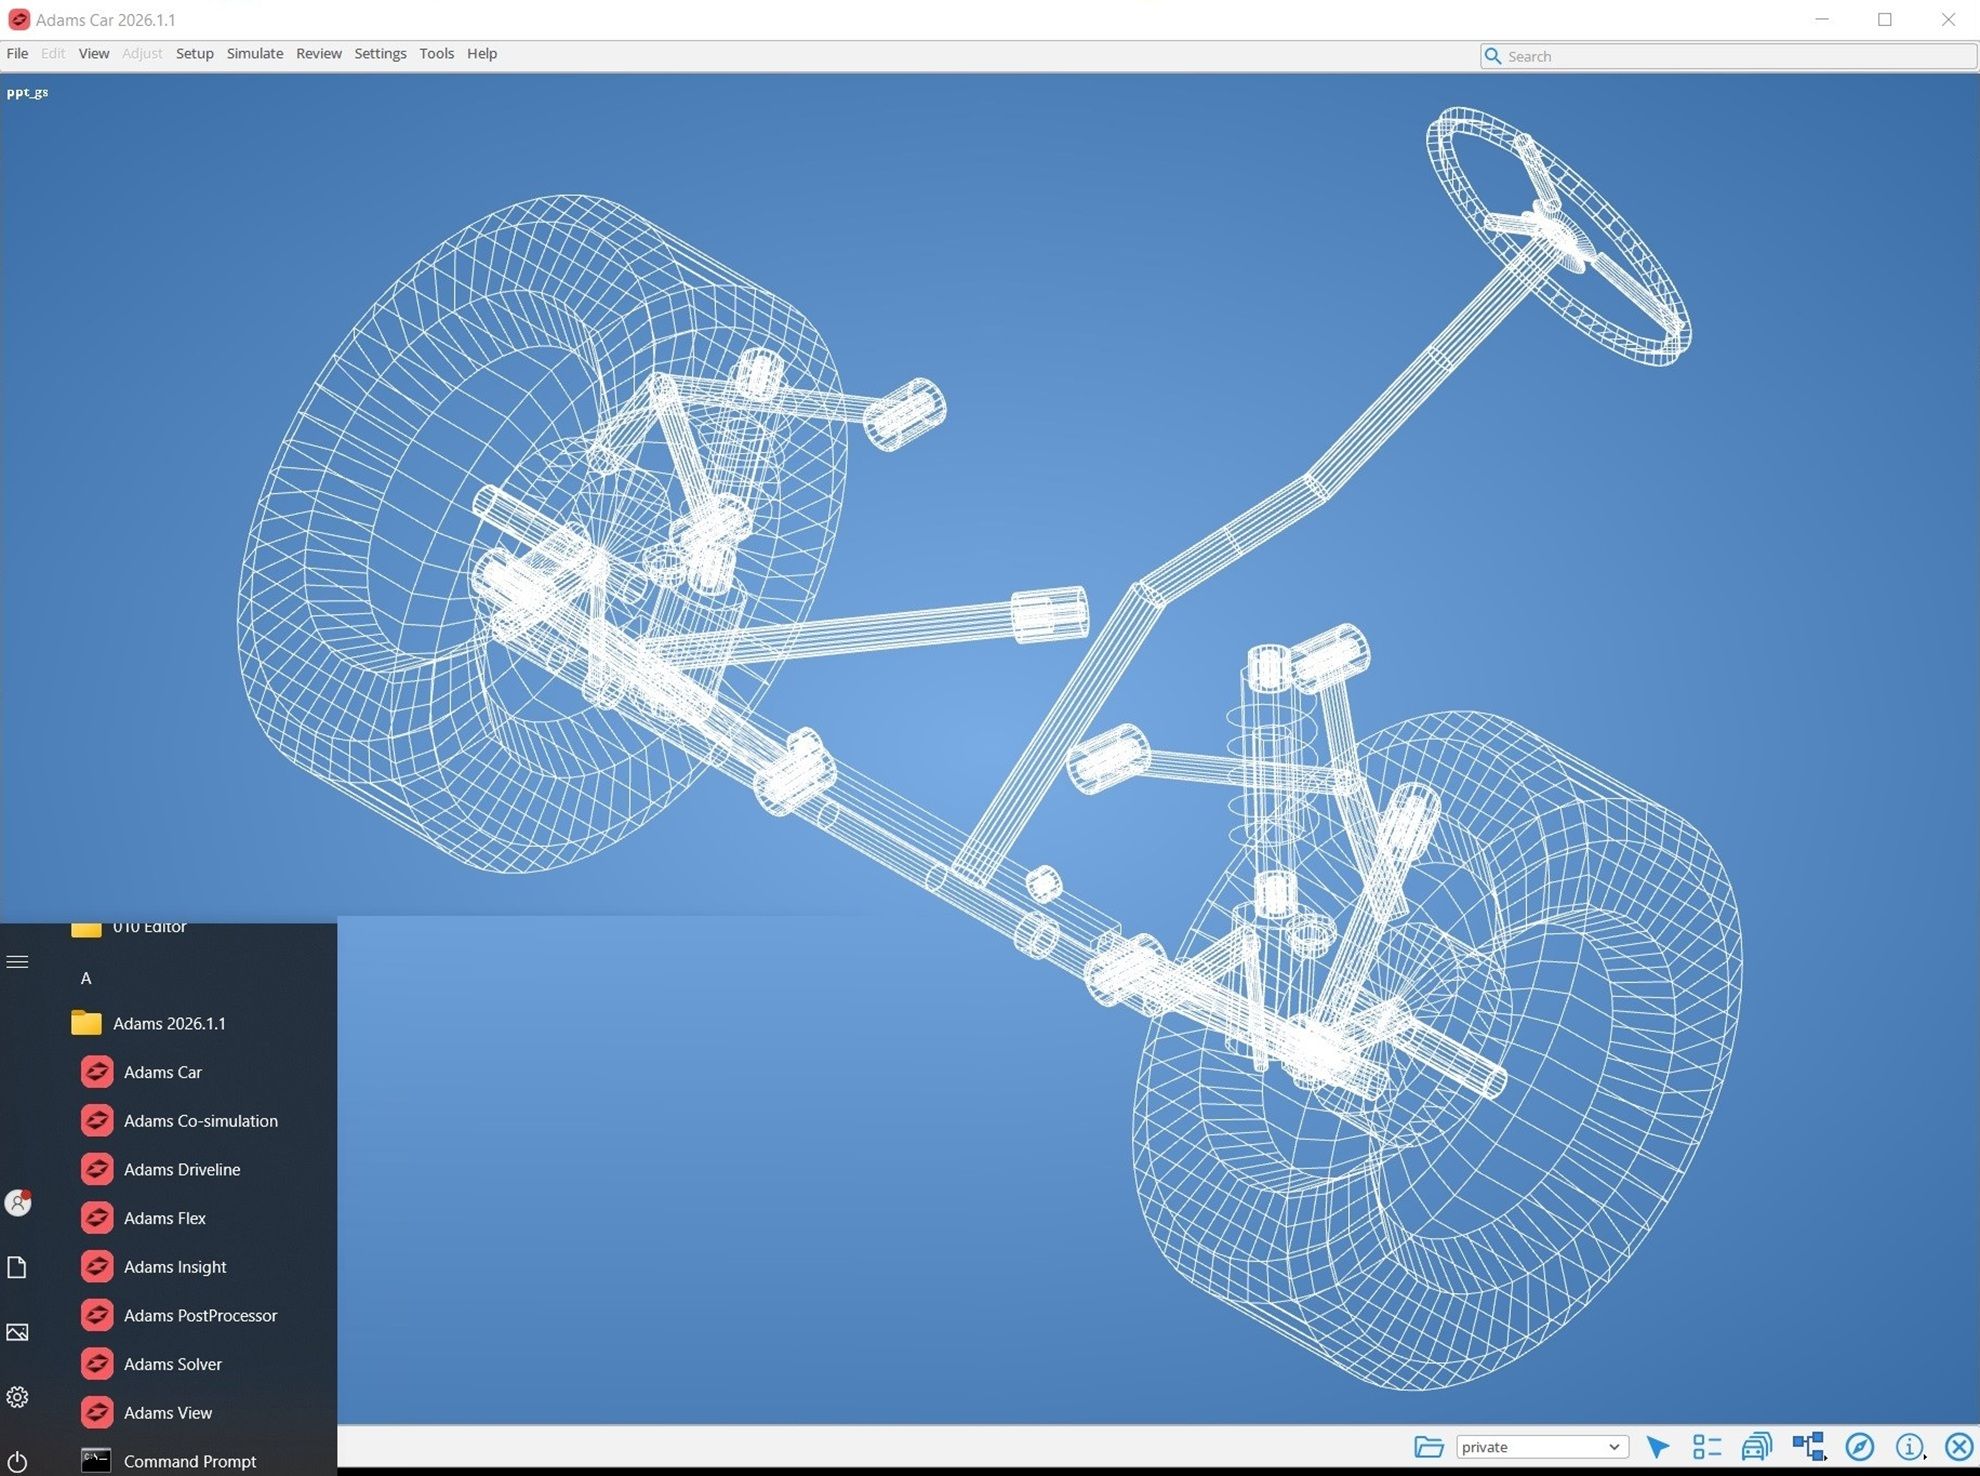This screenshot has height=1476, width=1980.
Task: Click the stacked cars assembly icon
Action: (x=1757, y=1447)
